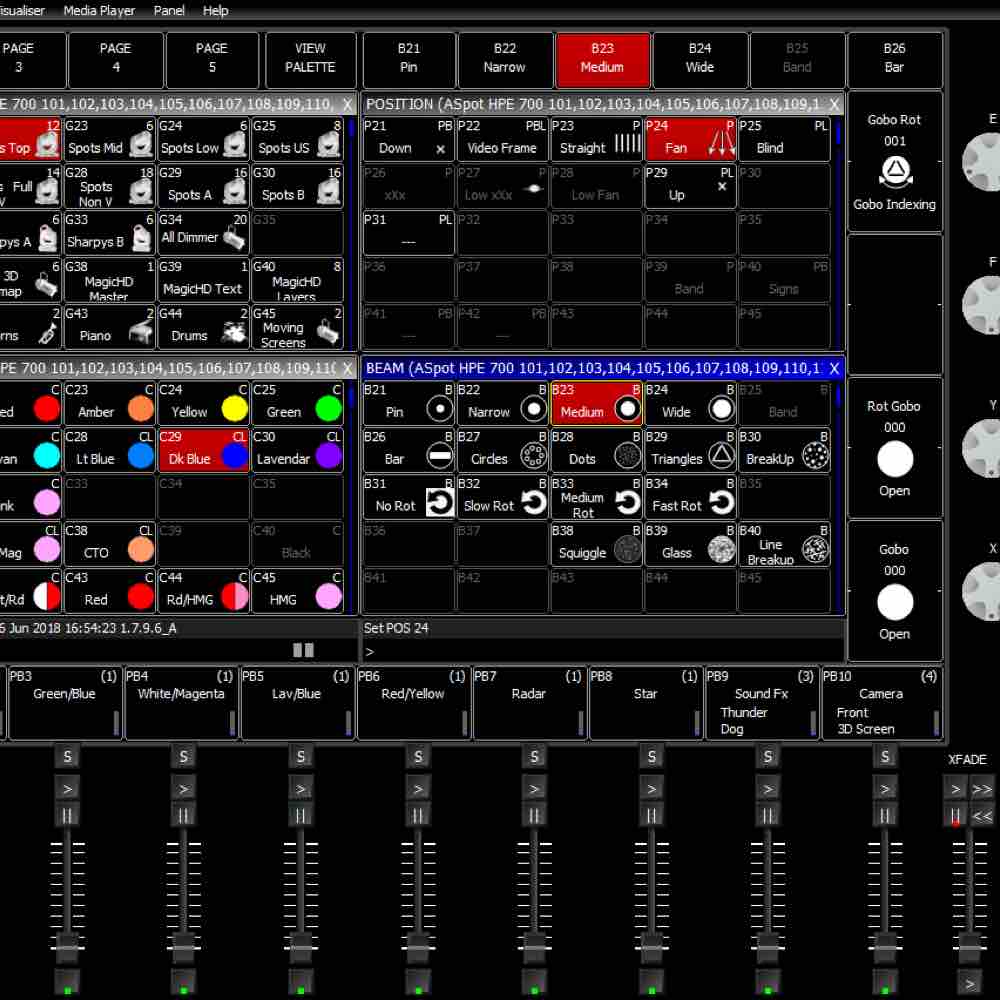
Task: Click the flash button below PB4 fader
Action: pos(184,982)
